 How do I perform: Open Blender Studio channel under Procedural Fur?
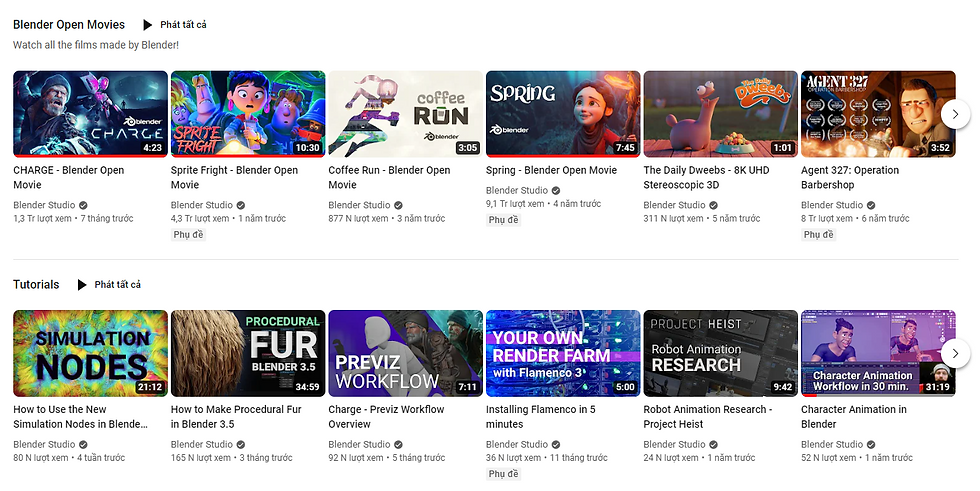coord(201,444)
